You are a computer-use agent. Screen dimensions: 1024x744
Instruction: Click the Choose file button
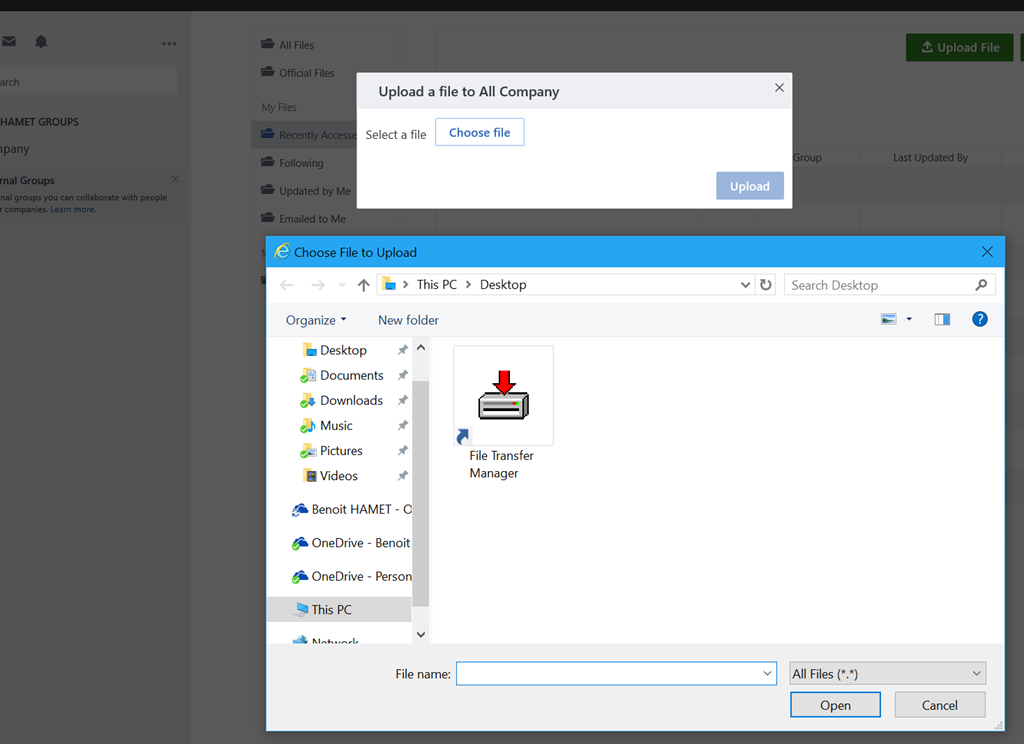(479, 133)
